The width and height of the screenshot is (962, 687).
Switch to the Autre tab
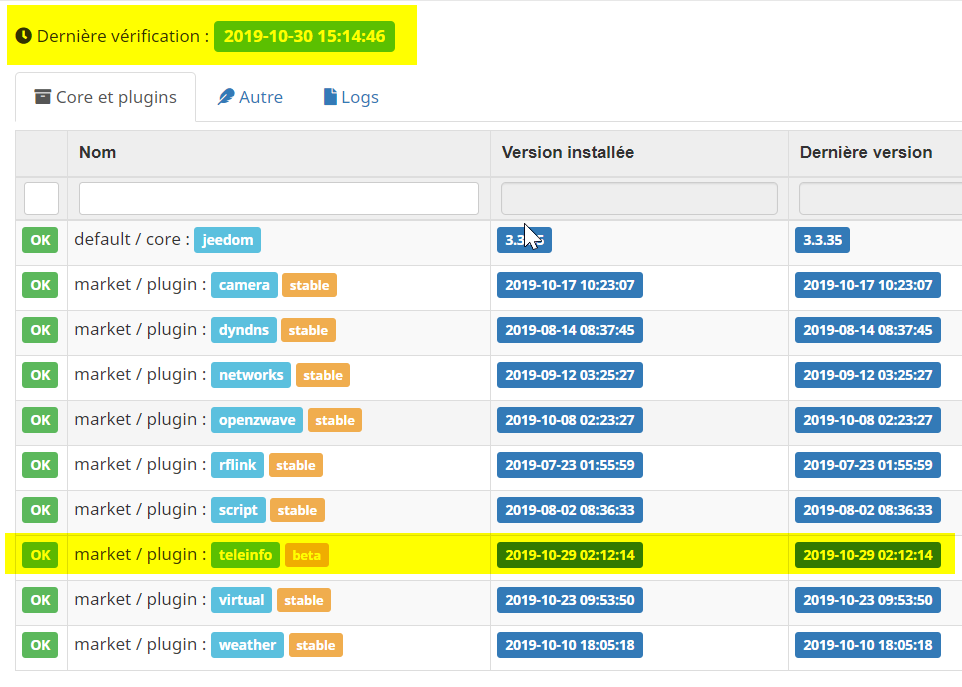250,98
